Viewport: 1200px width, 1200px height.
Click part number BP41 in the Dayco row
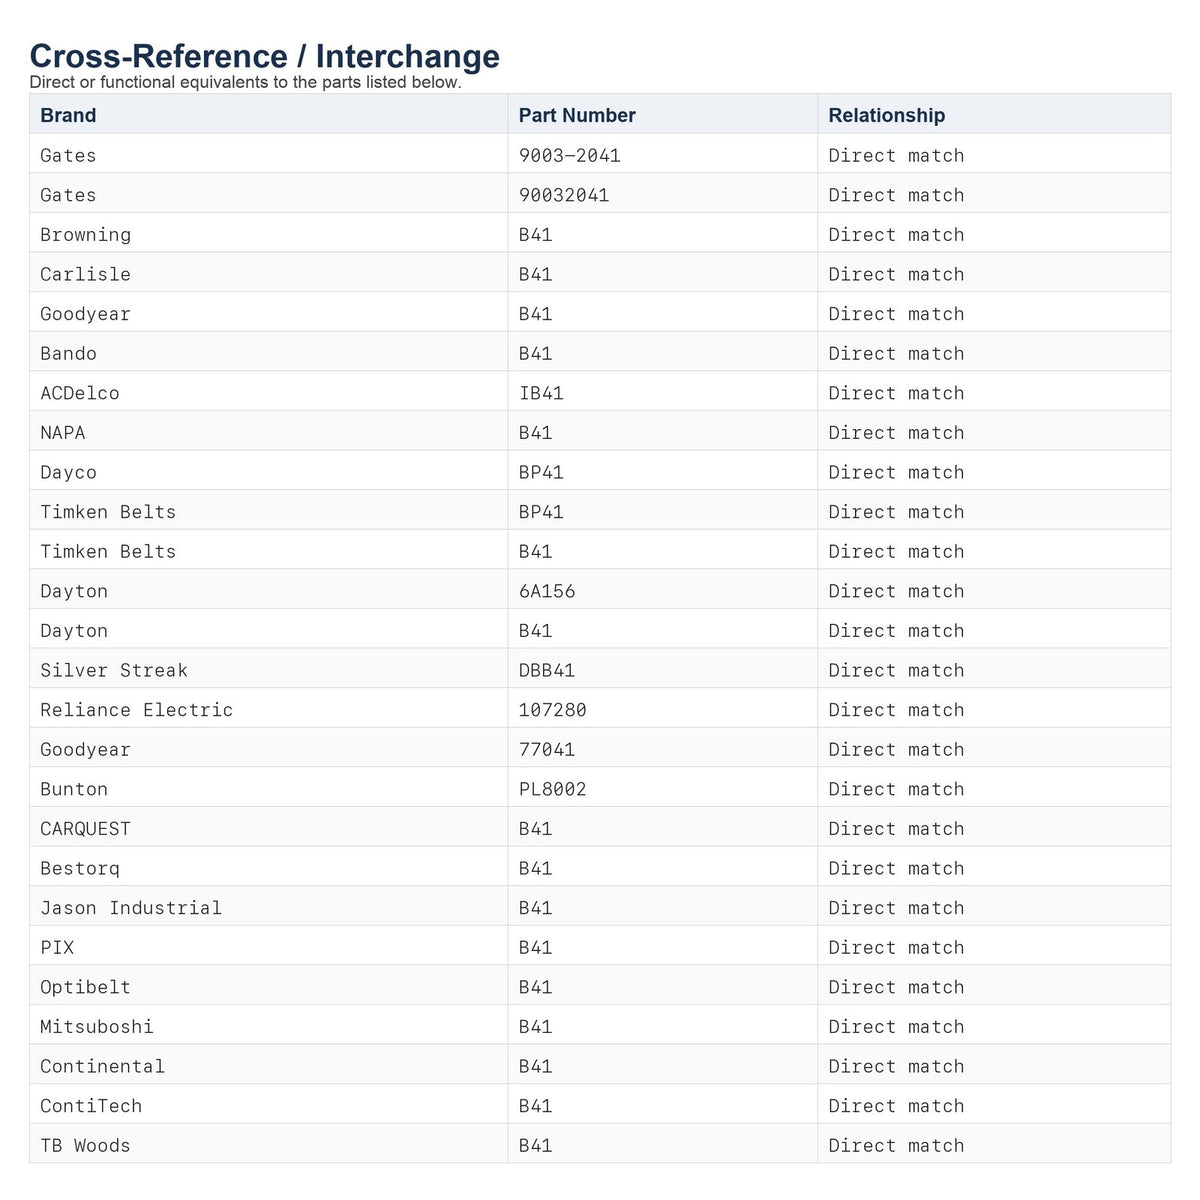[541, 472]
